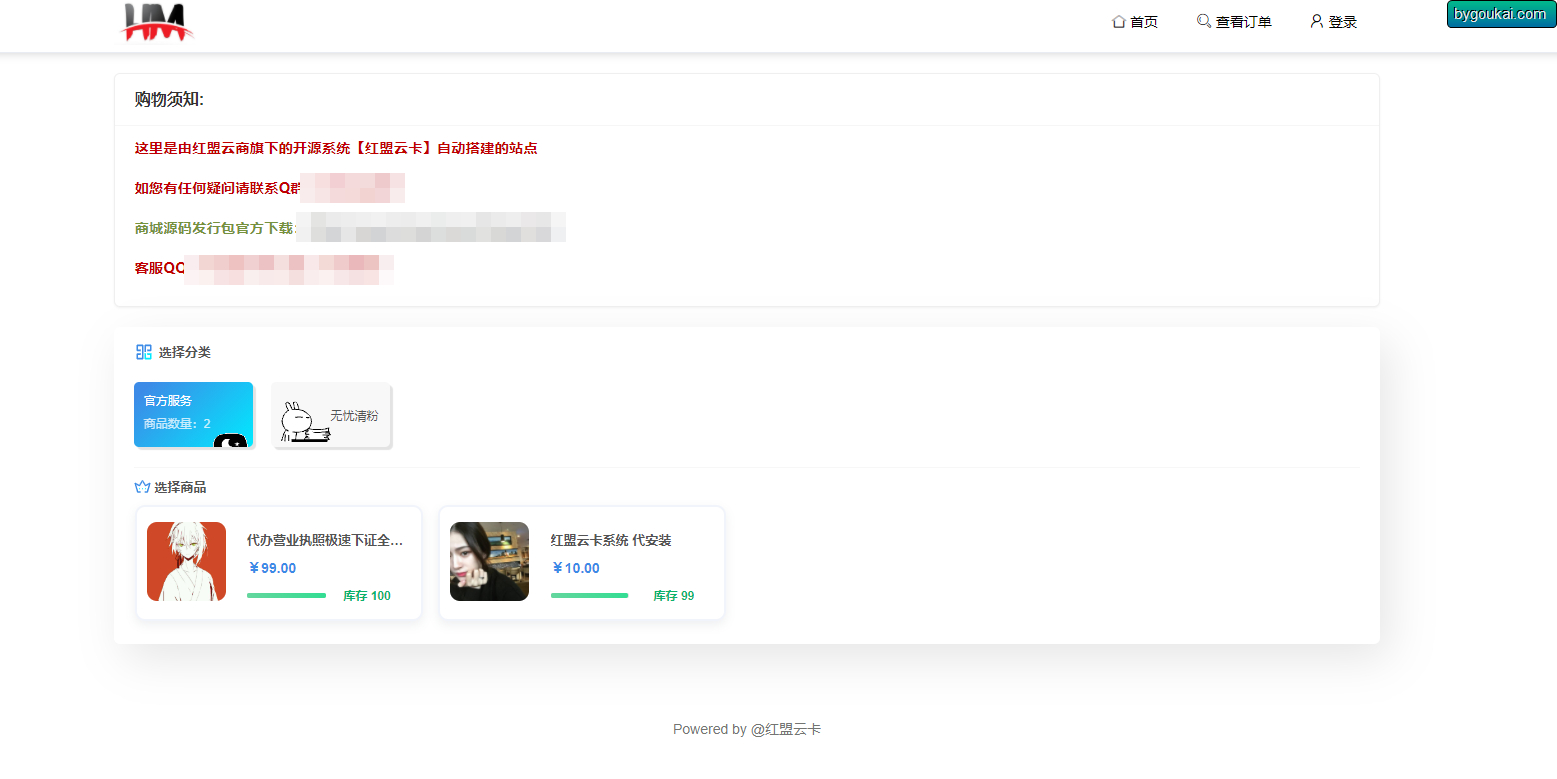Click the crown icon next to 选择商品

[x=142, y=487]
